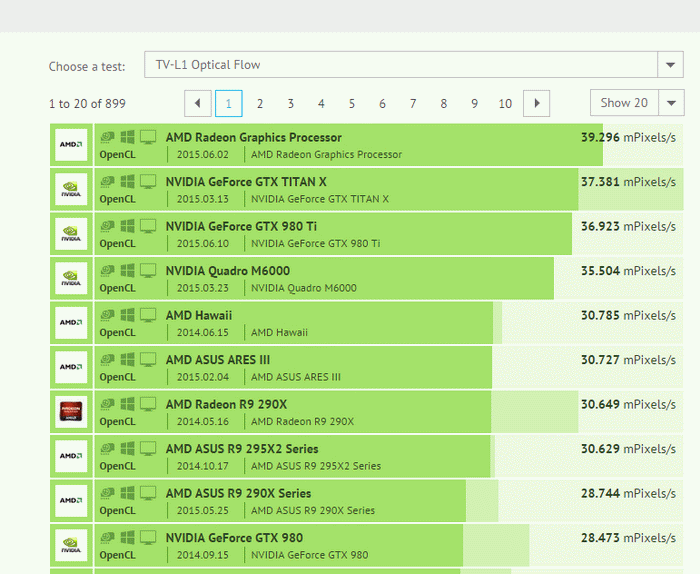Image resolution: width=700 pixels, height=574 pixels.
Task: Open AMD Radeon R9 290X result title
Action: click(x=226, y=404)
